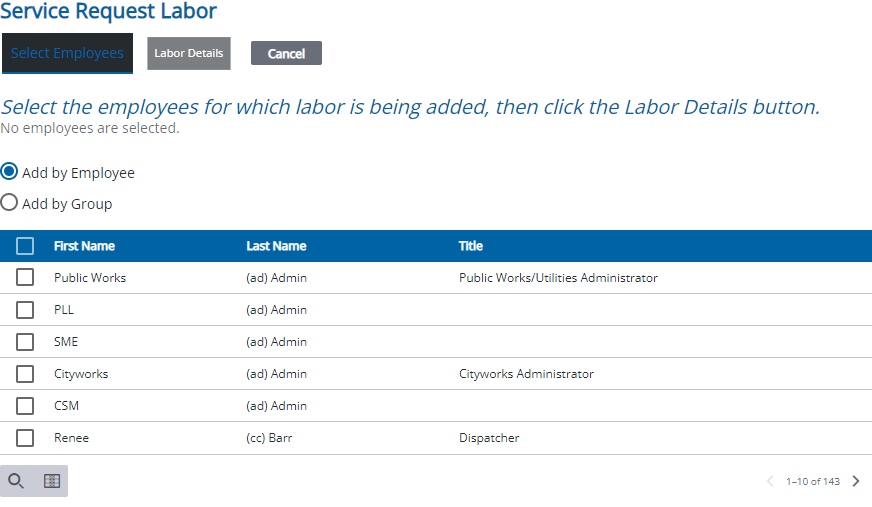Open the column chooser grid icon
Viewport: 872px width, 507px height.
(52, 481)
